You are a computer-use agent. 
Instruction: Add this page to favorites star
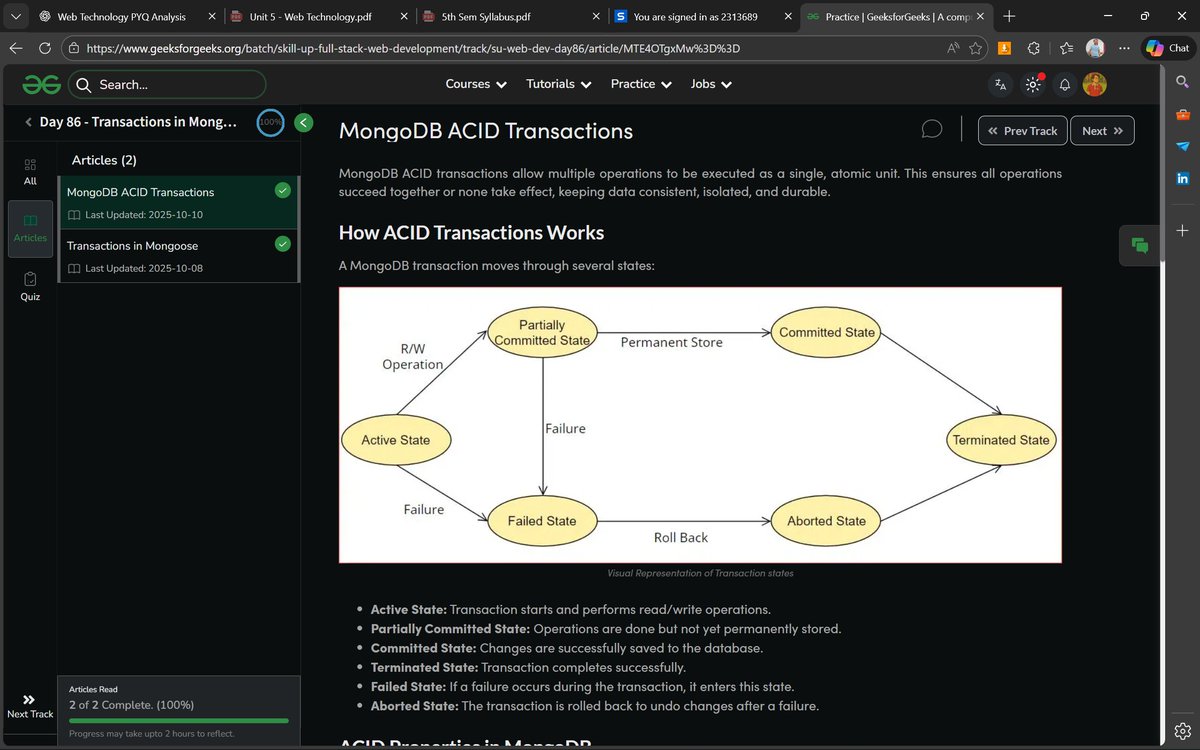pyautogui.click(x=975, y=48)
